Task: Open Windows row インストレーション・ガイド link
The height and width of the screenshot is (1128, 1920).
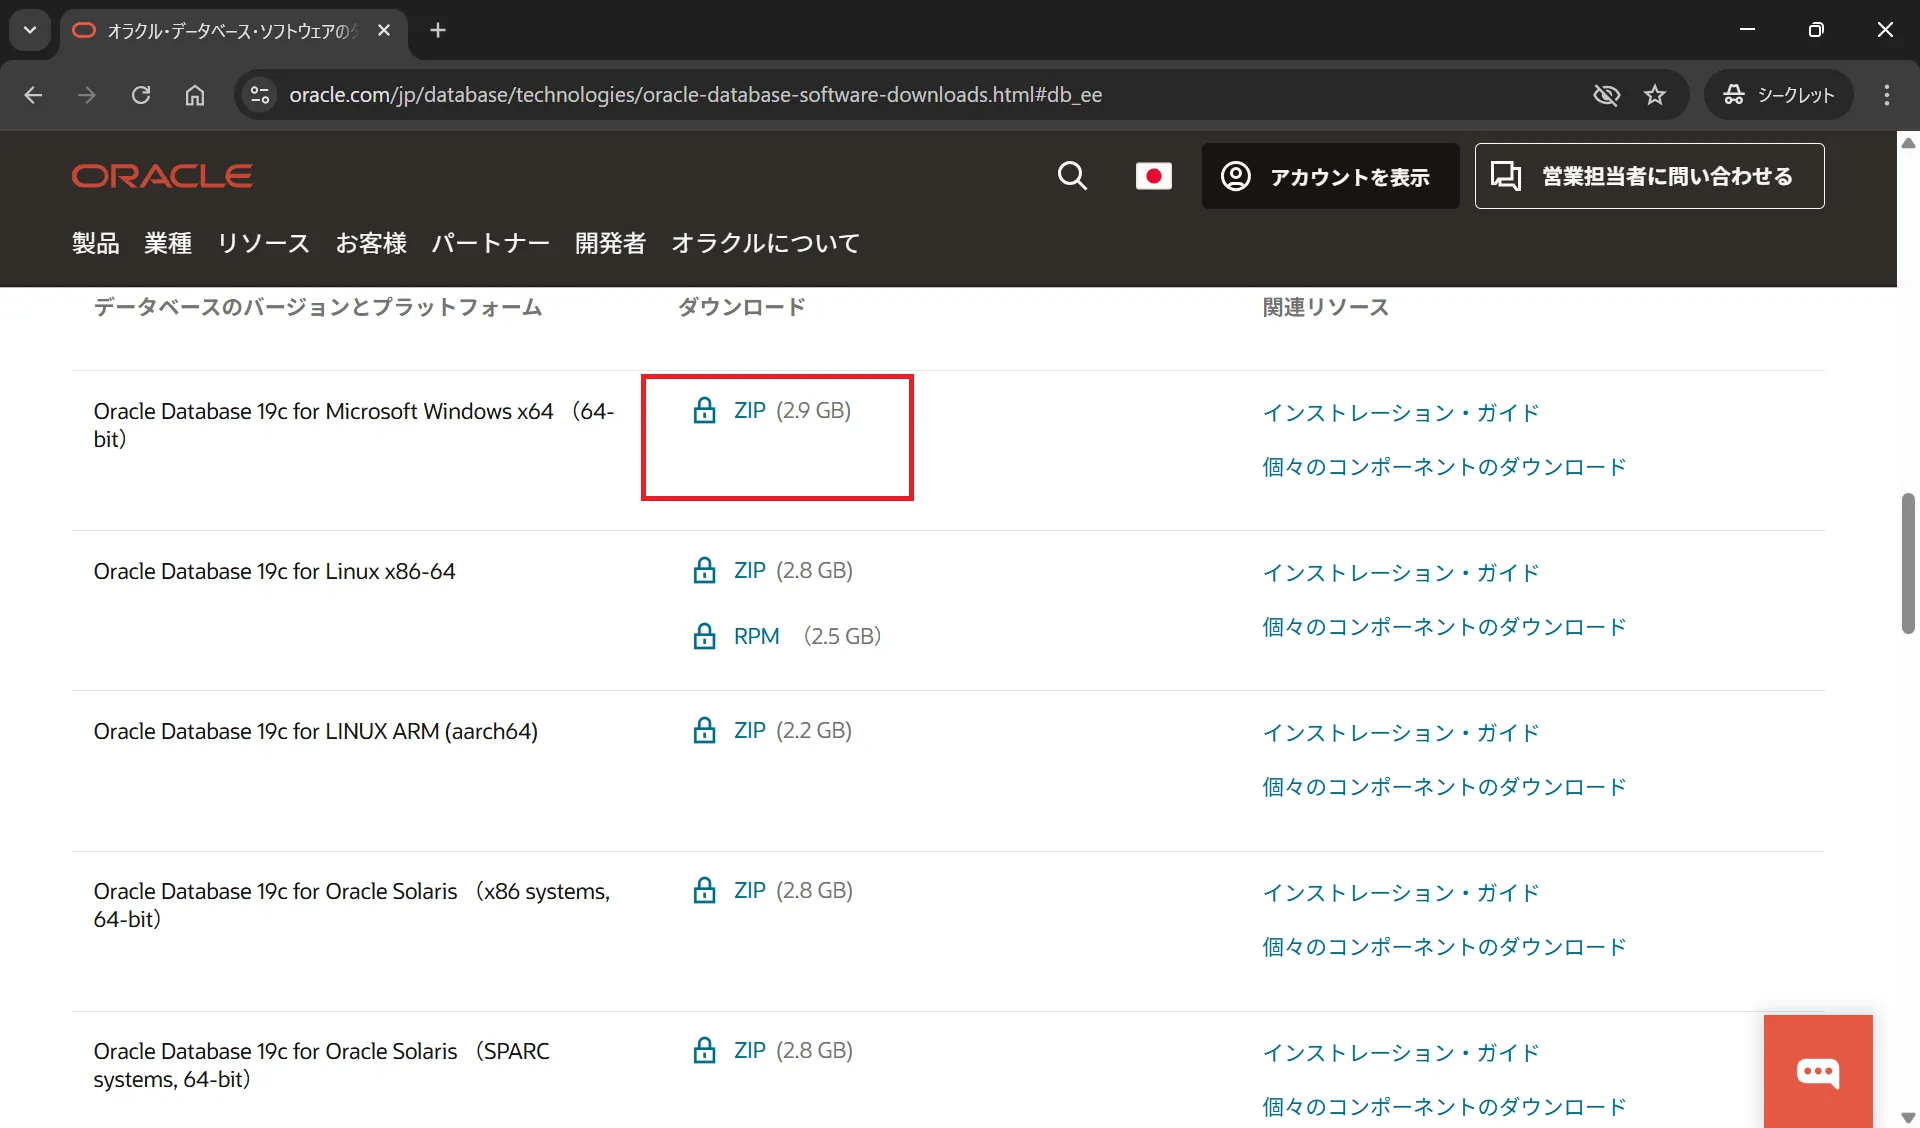Action: [x=1401, y=413]
